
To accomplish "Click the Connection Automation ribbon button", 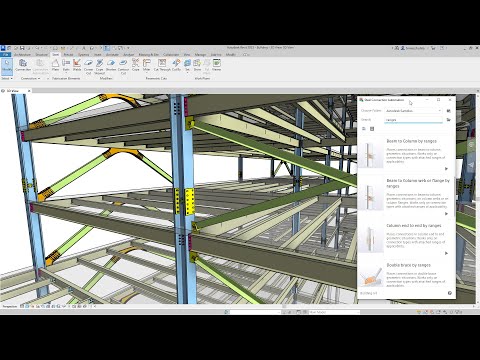I will 40,66.
